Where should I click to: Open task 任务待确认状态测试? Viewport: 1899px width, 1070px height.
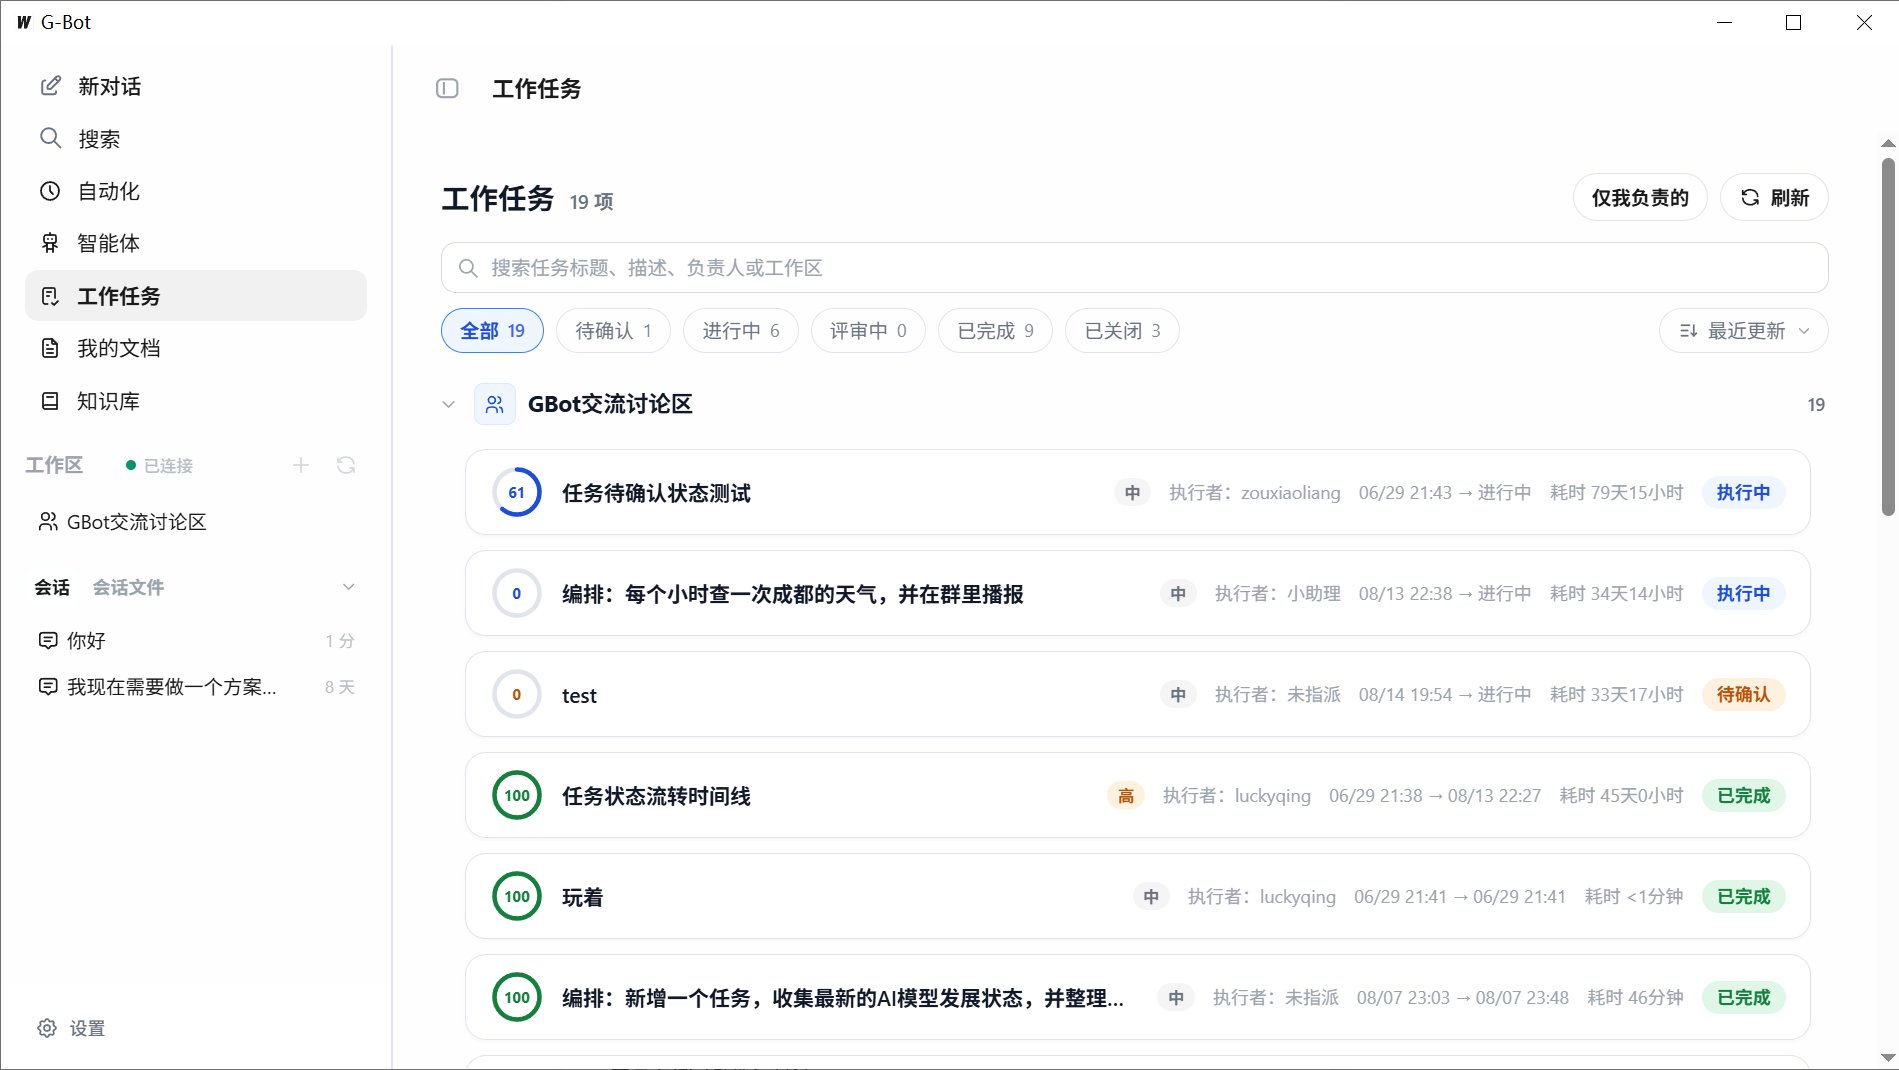tap(1137, 492)
